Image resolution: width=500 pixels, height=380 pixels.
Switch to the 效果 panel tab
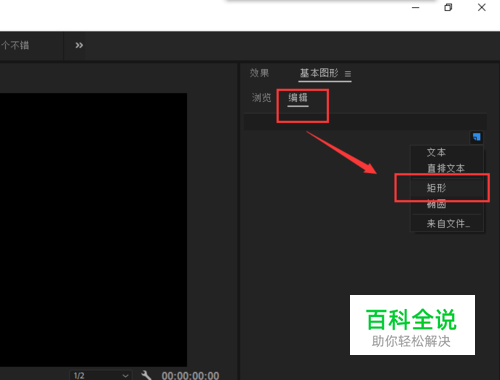coord(259,73)
